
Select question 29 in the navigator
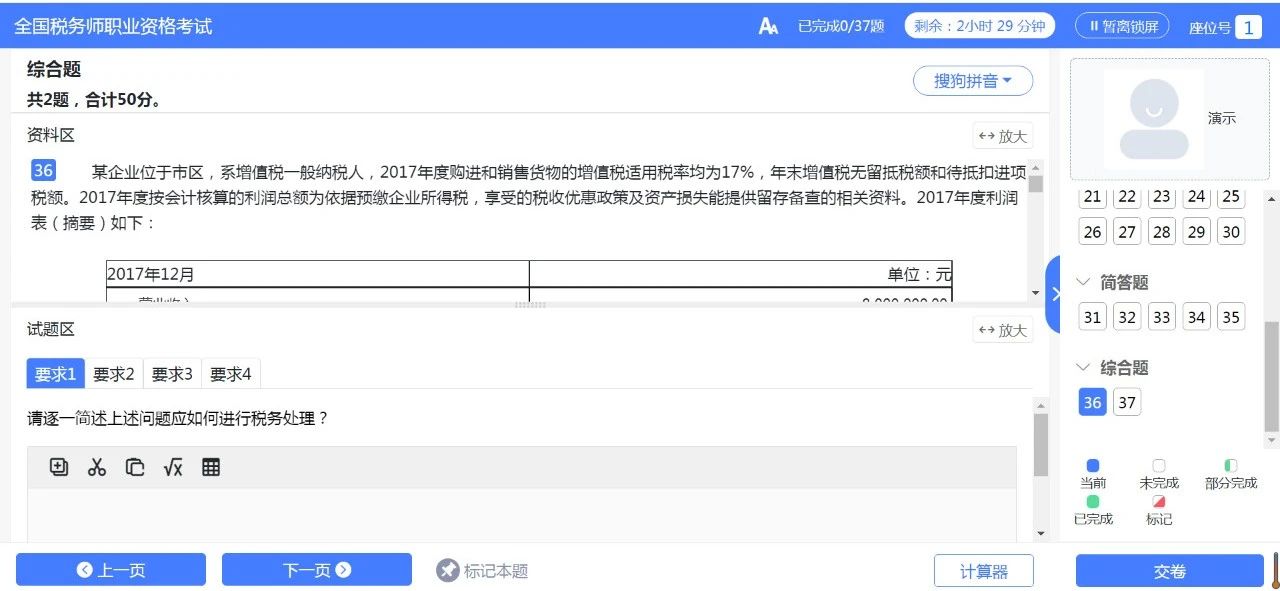(x=1196, y=231)
